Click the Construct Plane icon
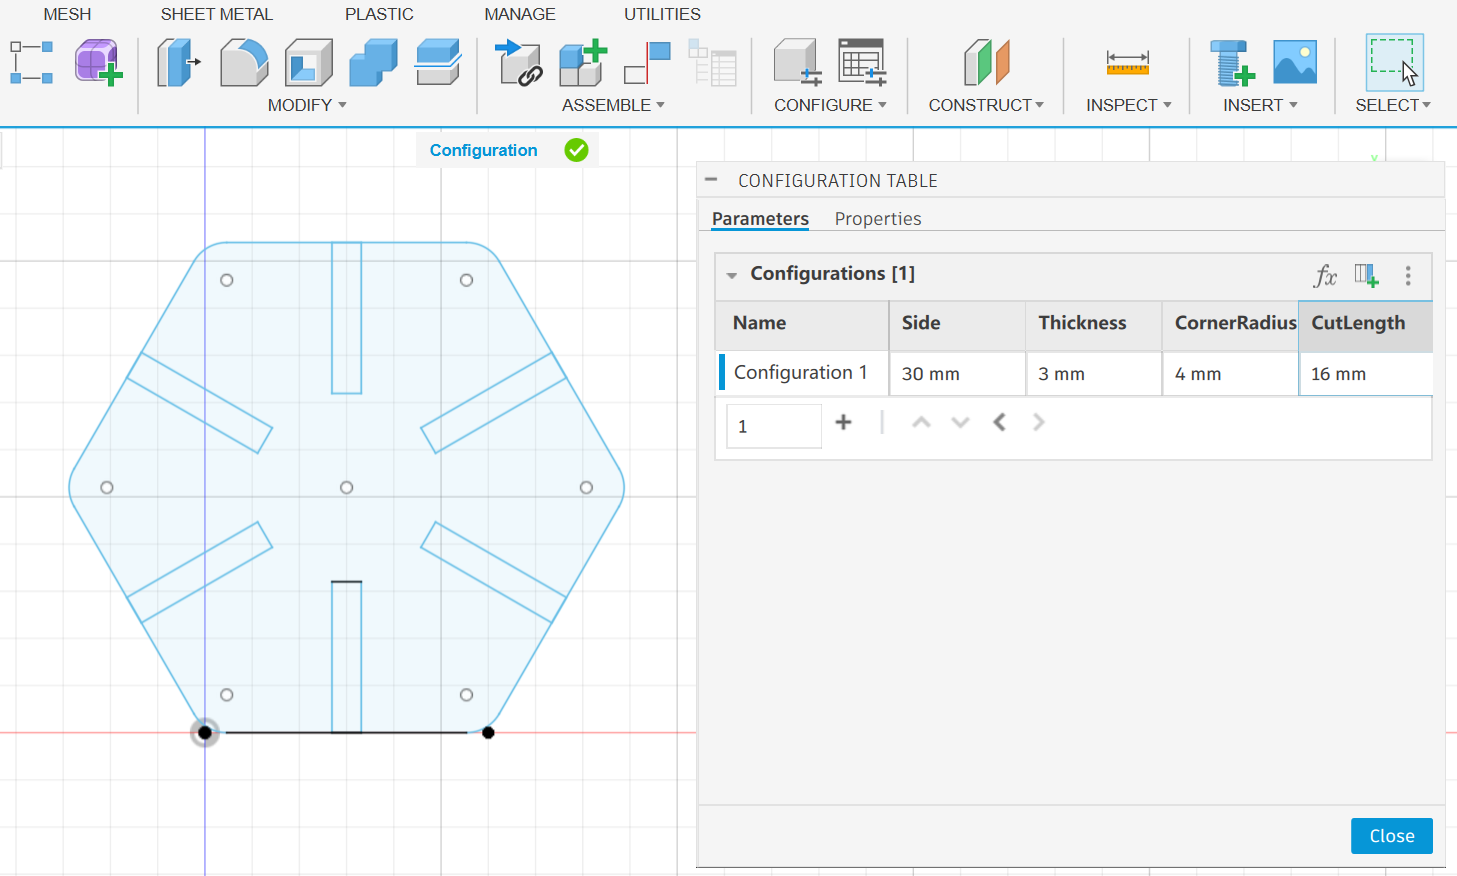The image size is (1457, 876). pos(987,62)
